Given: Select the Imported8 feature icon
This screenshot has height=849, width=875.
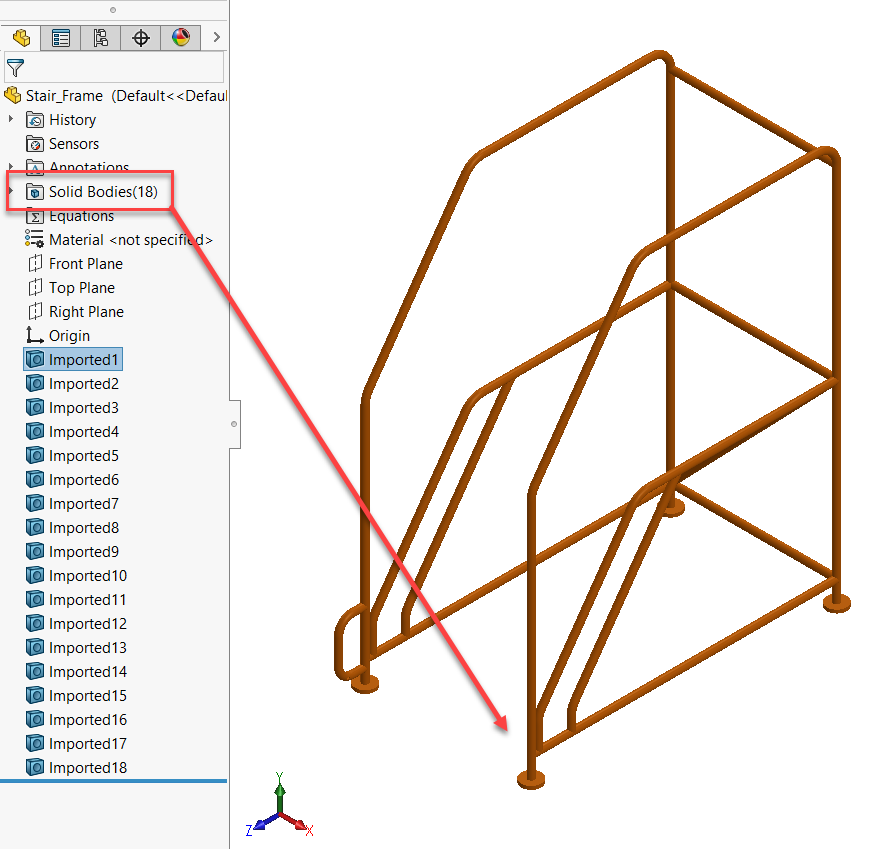Looking at the screenshot, I should coord(35,527).
